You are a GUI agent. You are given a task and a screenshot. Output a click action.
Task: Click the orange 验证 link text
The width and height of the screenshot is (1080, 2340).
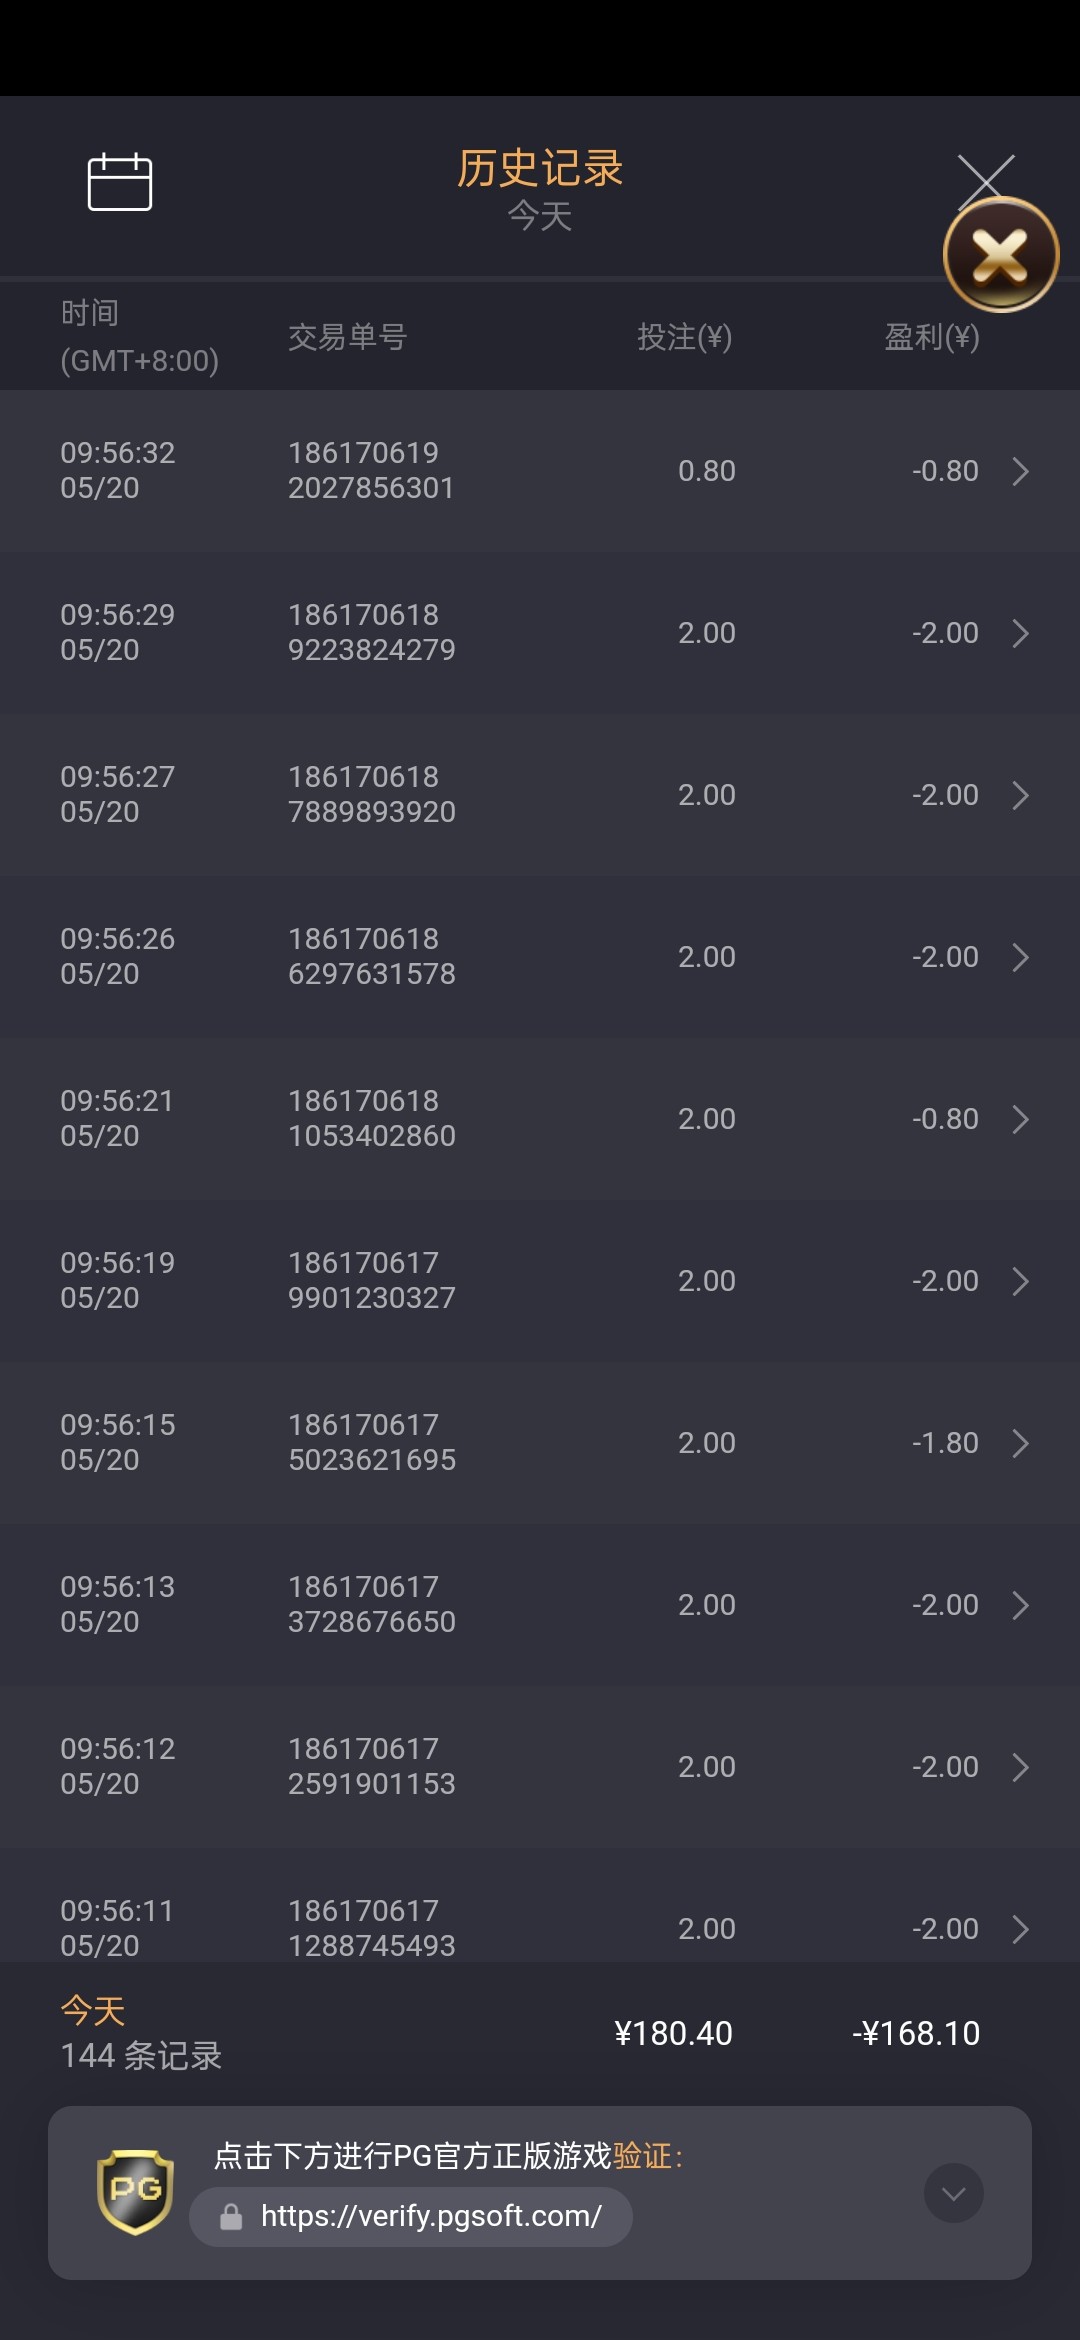[x=642, y=2156]
